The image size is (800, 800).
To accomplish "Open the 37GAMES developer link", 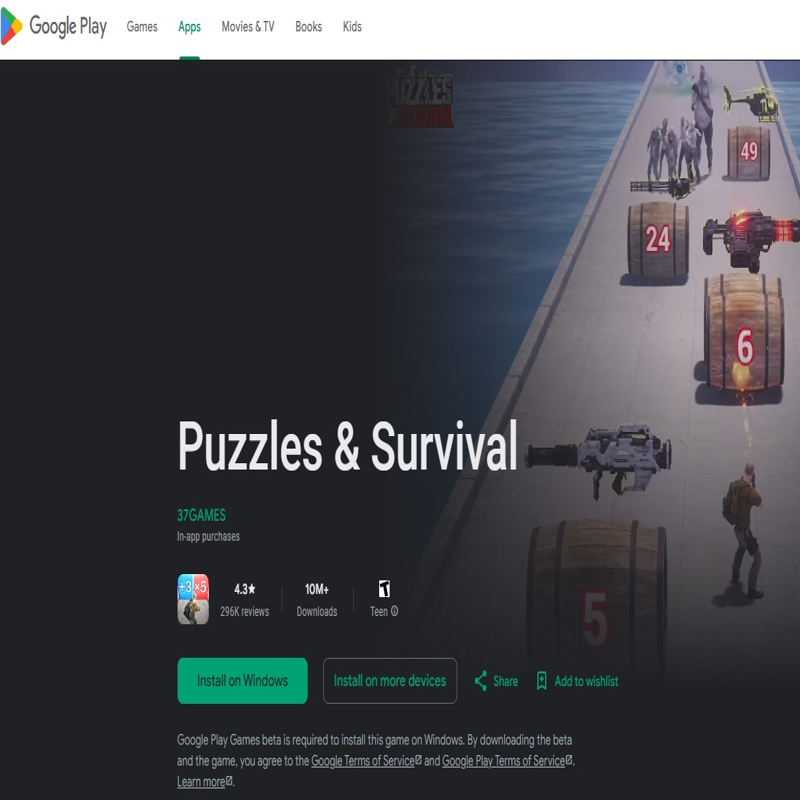I will tap(201, 515).
